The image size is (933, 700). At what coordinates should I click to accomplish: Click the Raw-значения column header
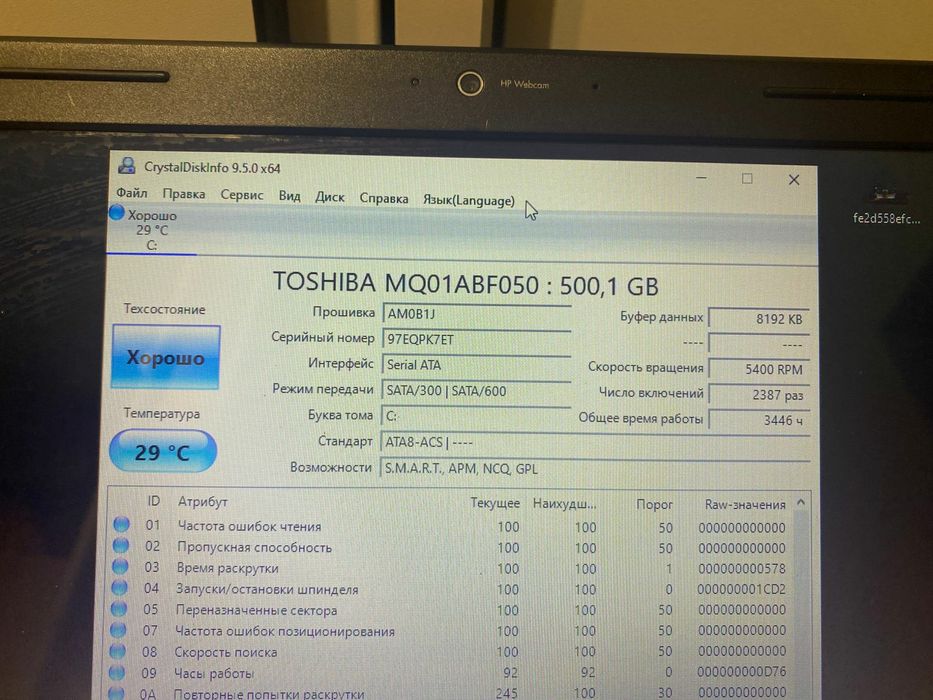pos(745,505)
